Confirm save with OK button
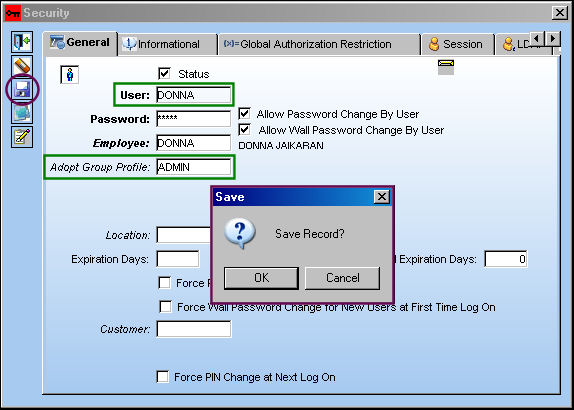 [x=261, y=278]
